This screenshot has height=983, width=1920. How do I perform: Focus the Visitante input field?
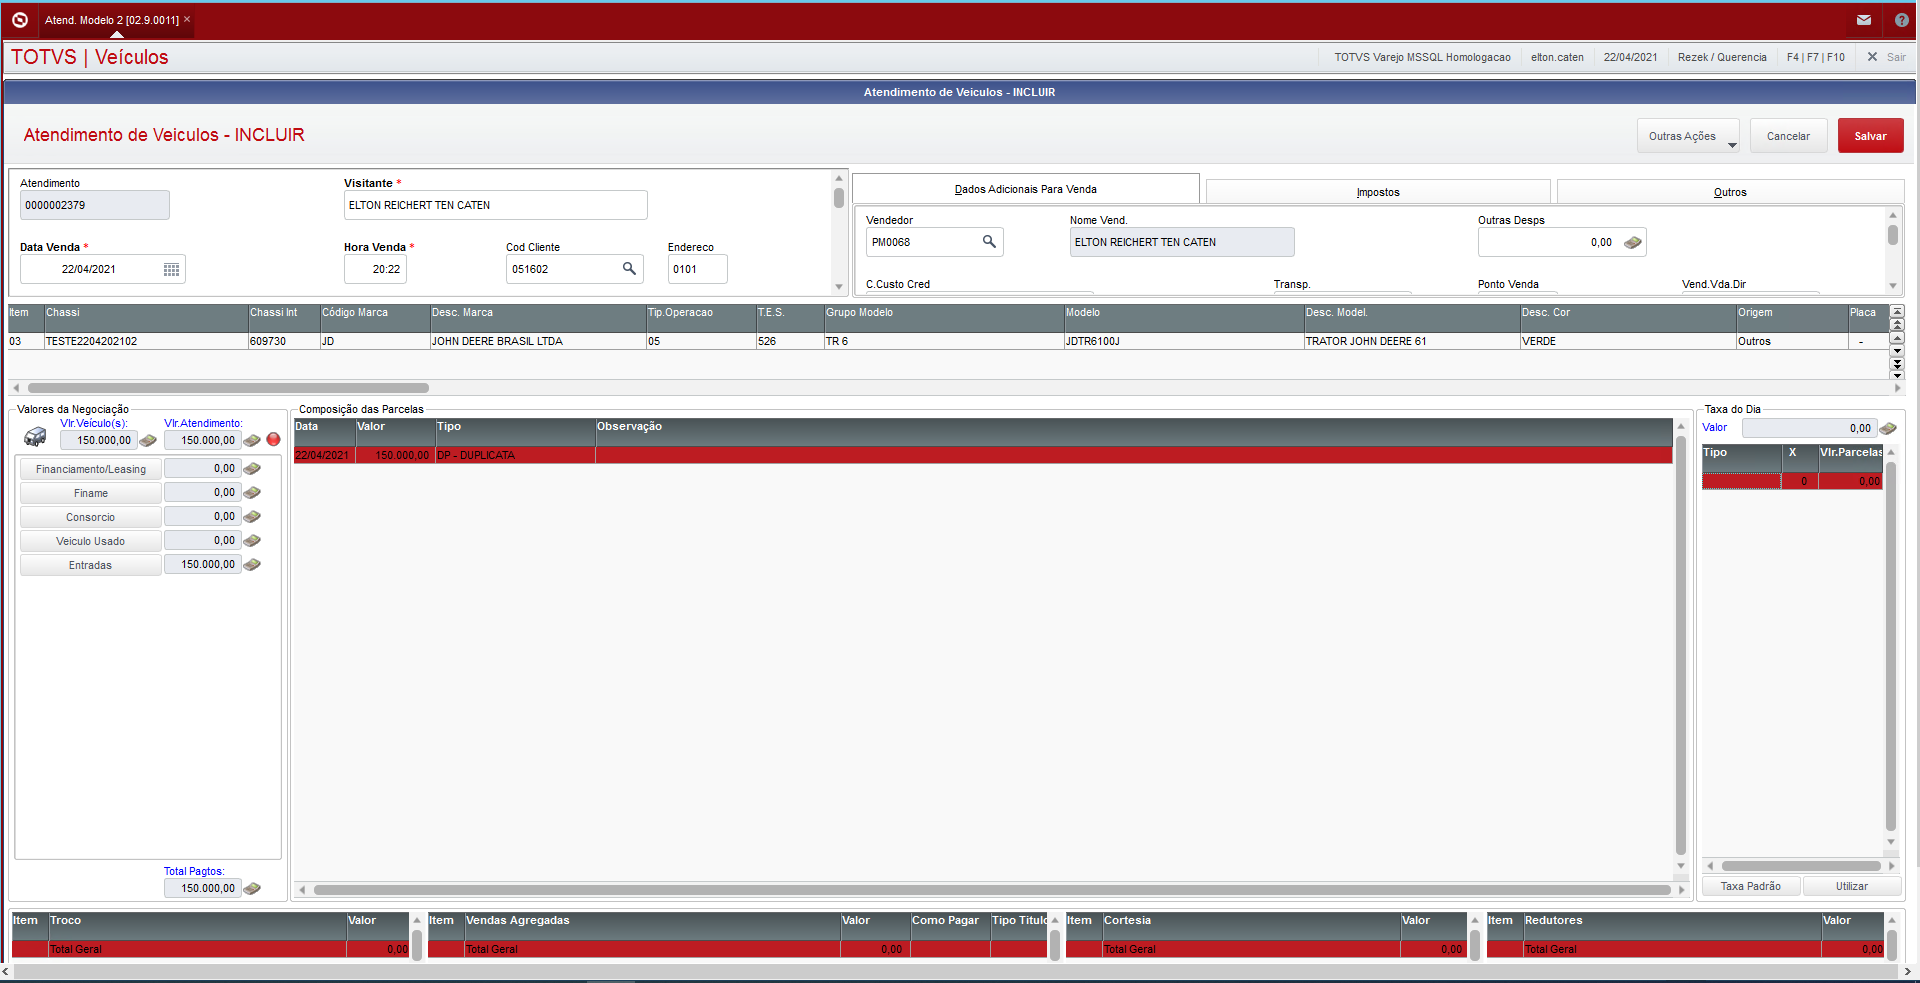point(495,205)
